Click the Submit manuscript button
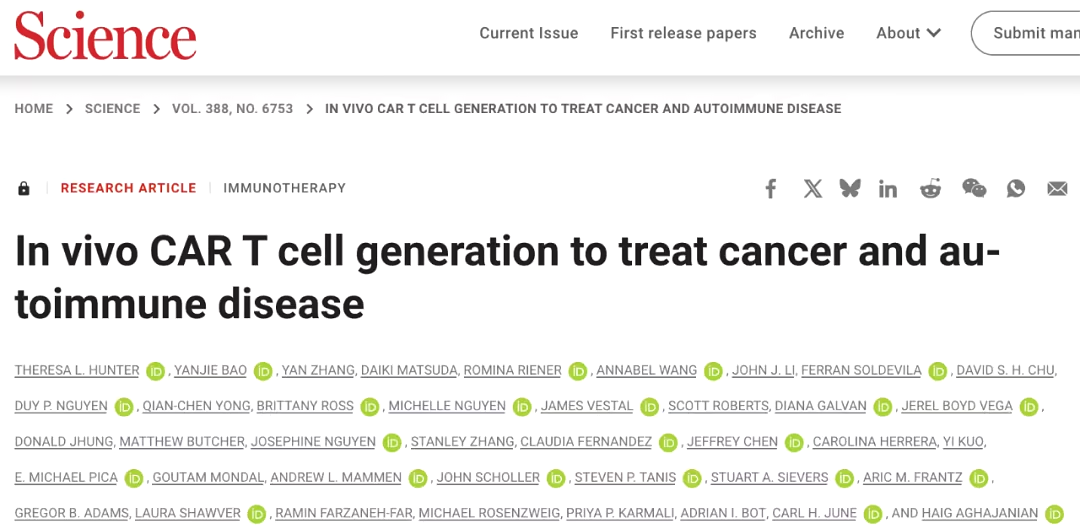 pyautogui.click(x=1026, y=33)
